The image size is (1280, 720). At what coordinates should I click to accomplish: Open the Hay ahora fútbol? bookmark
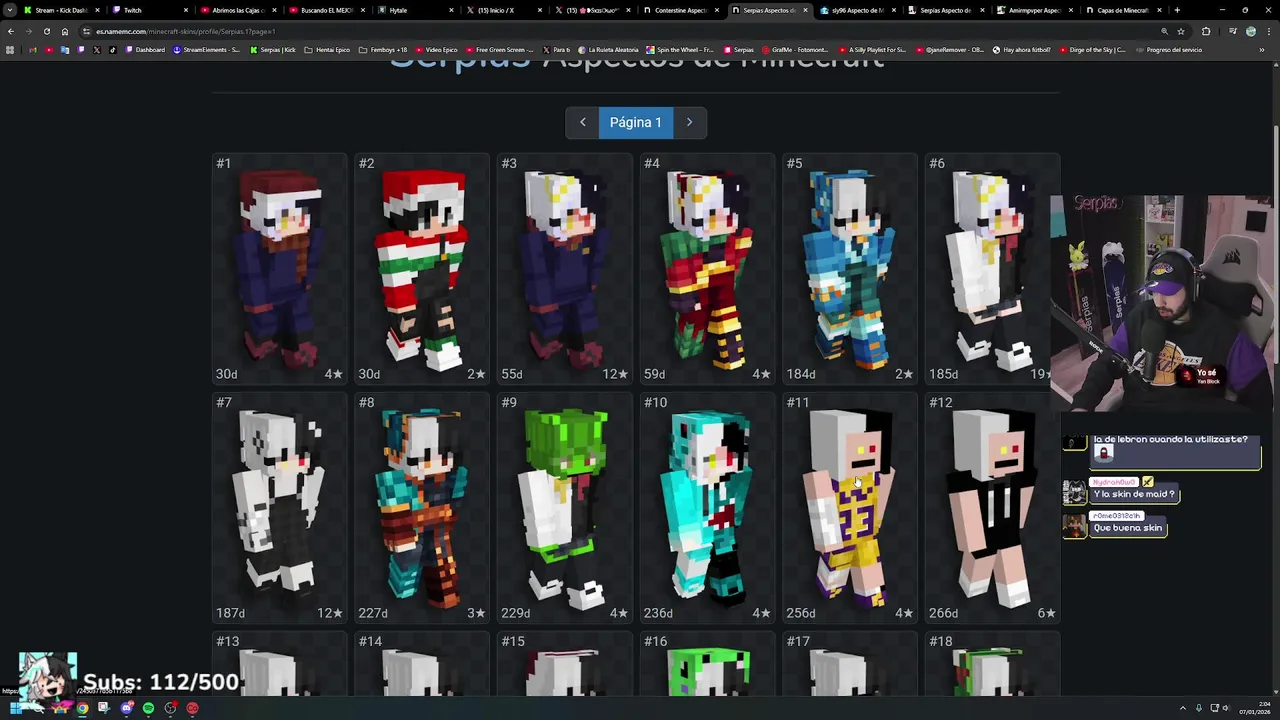[1021, 50]
